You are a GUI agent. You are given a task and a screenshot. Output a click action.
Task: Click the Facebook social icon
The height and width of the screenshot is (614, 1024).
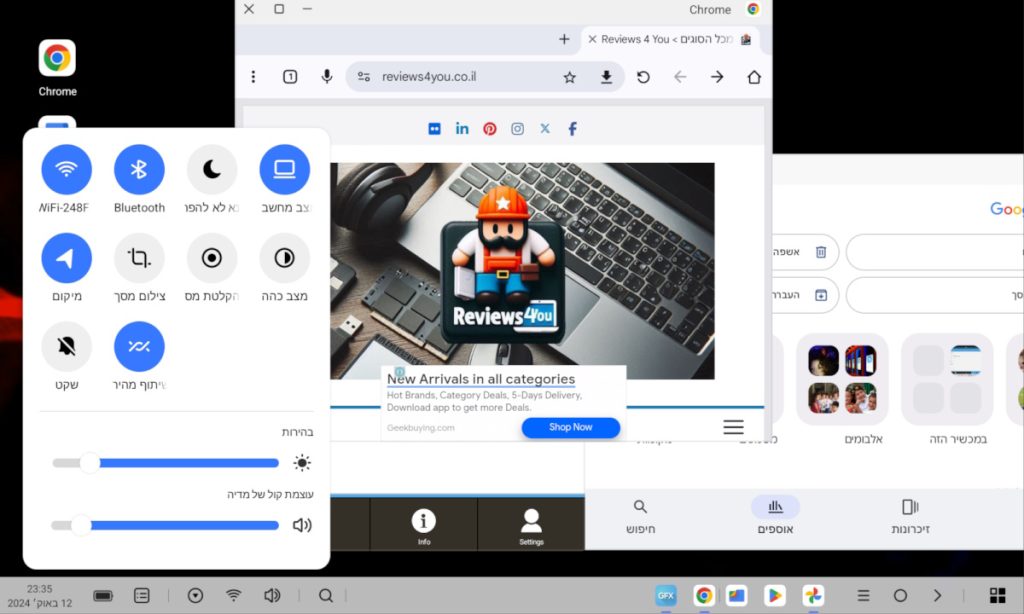coord(573,129)
